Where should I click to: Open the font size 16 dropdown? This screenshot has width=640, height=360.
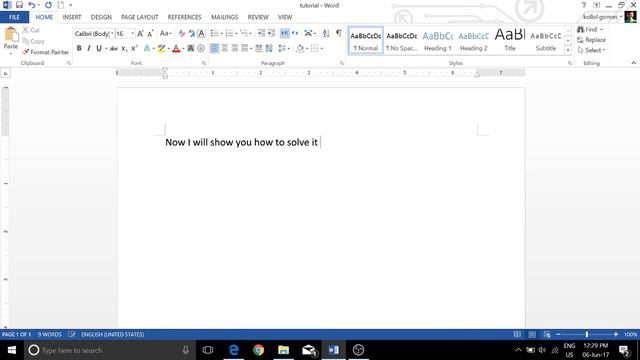tap(133, 33)
